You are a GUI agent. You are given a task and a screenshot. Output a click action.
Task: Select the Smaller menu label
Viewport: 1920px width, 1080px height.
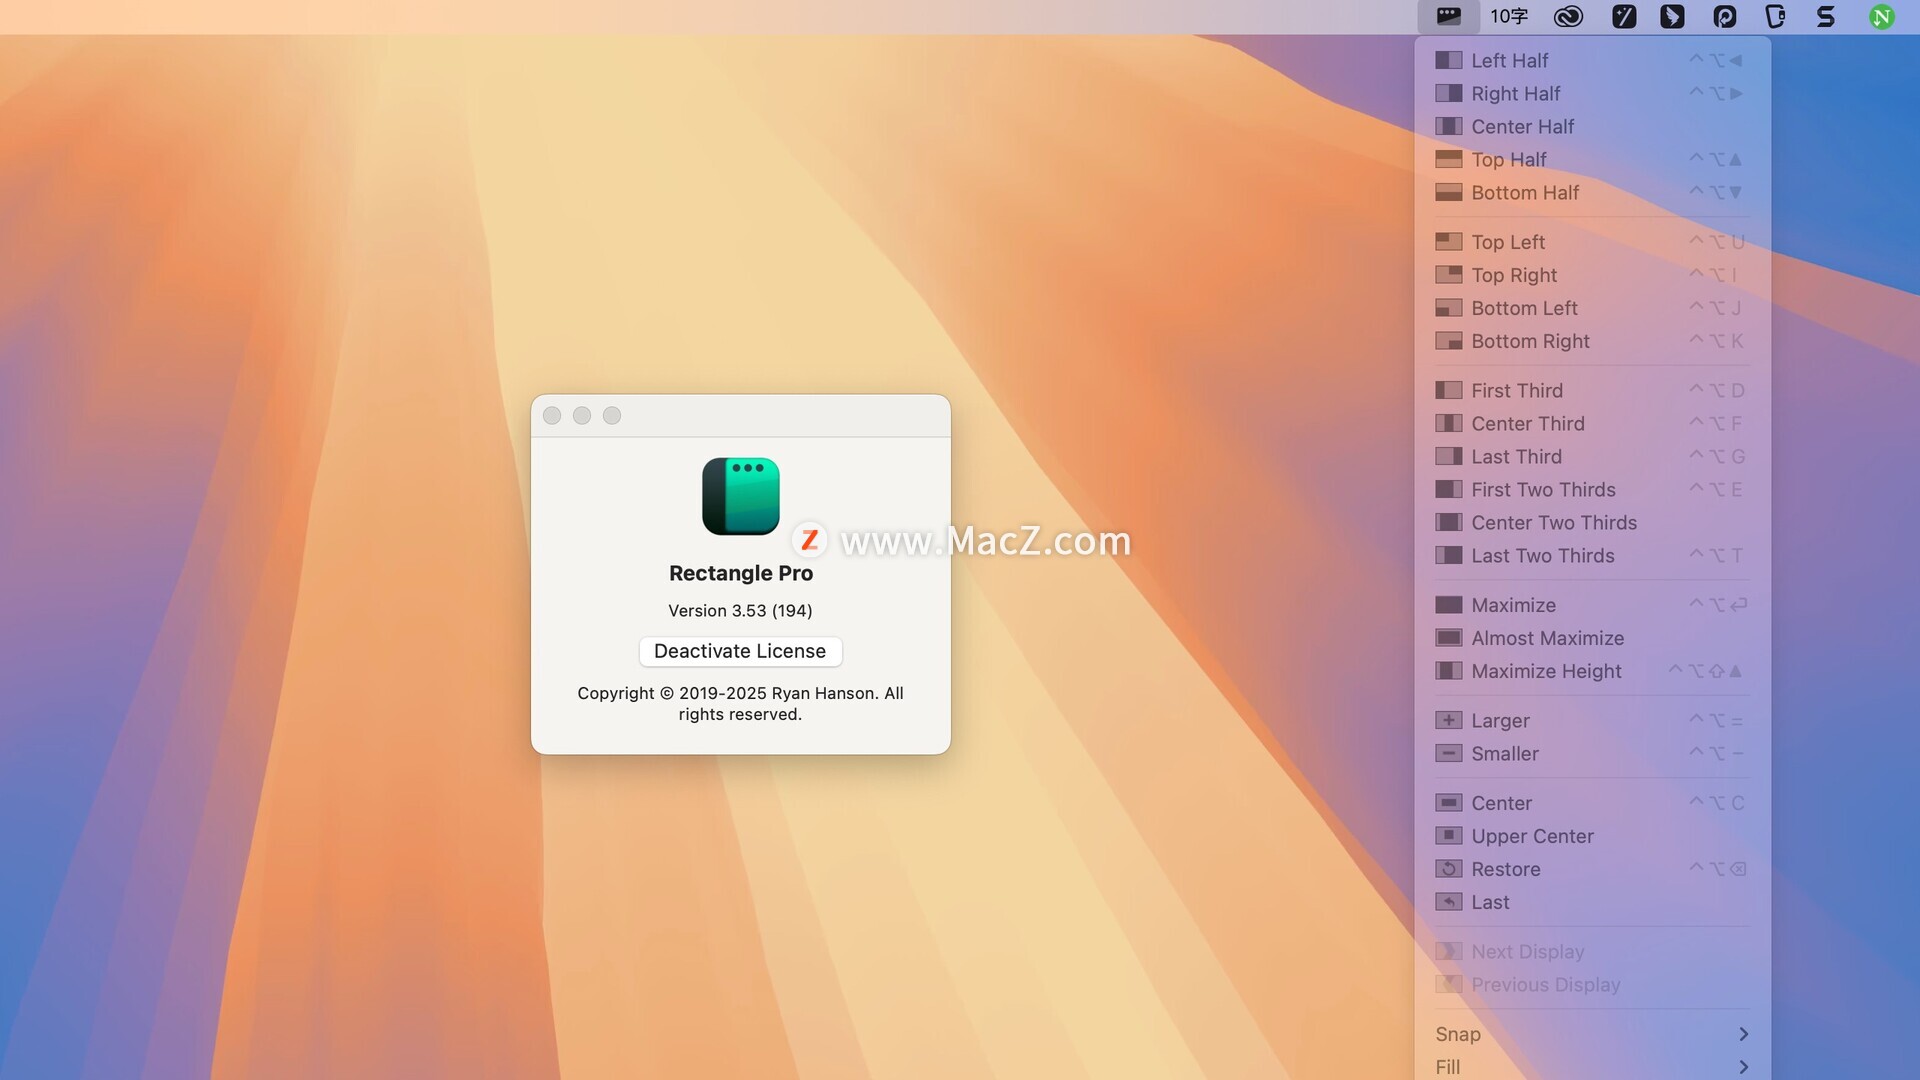point(1504,753)
